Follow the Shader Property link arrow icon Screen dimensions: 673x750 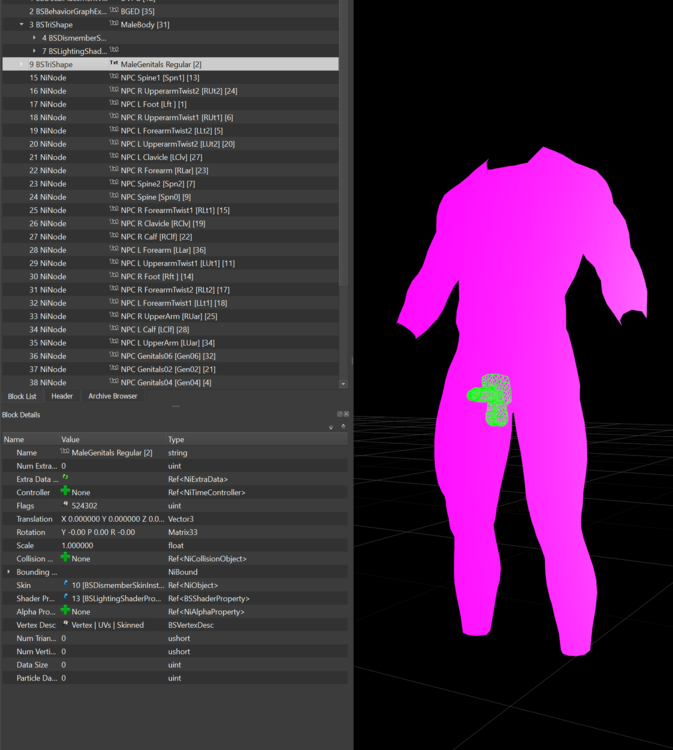click(x=66, y=597)
